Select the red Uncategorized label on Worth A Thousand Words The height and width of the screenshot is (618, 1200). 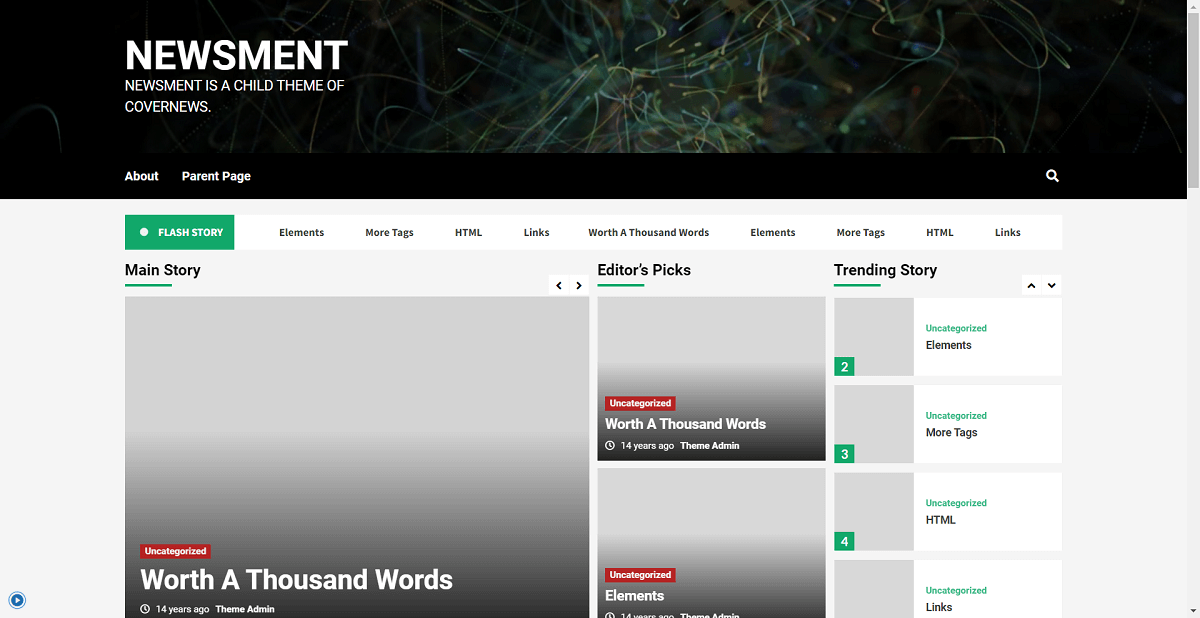640,403
